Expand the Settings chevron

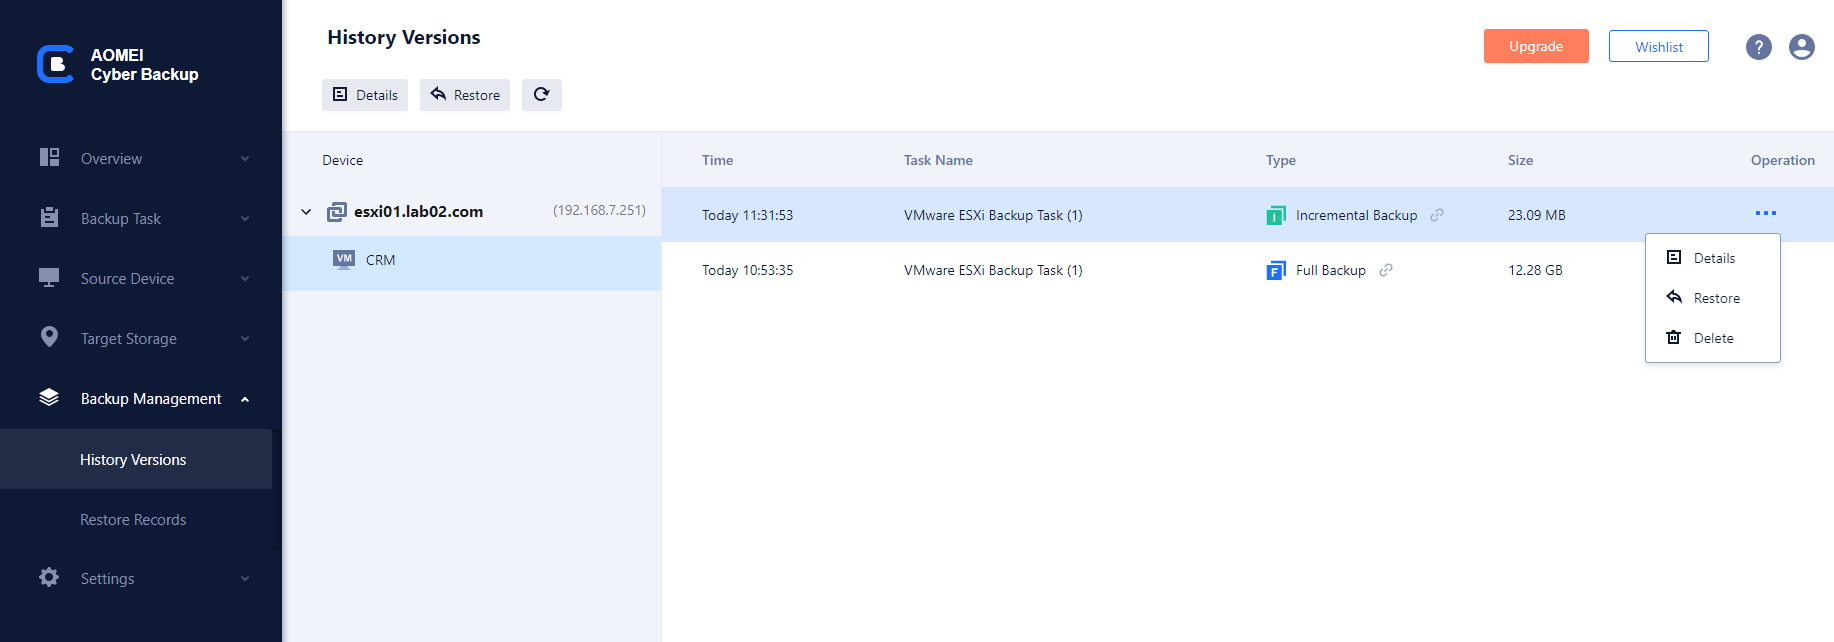[x=245, y=579]
